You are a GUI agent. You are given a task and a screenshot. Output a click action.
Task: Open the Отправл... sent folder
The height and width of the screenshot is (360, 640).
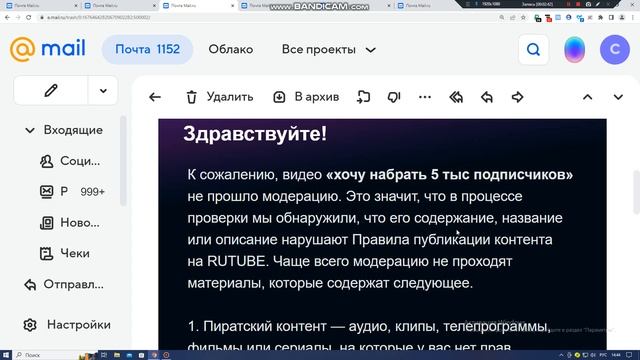tap(64, 284)
